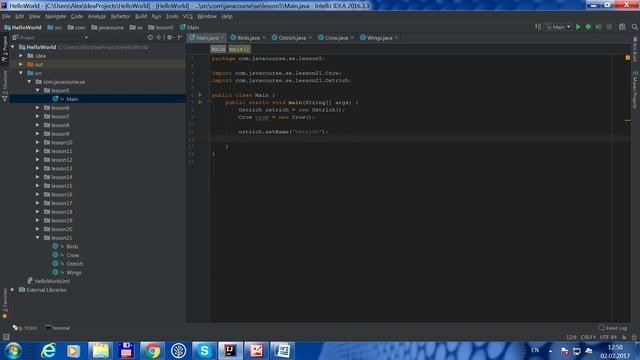The image size is (640, 360).
Task: Open the Favorites side tool window tab
Action: pos(4,304)
